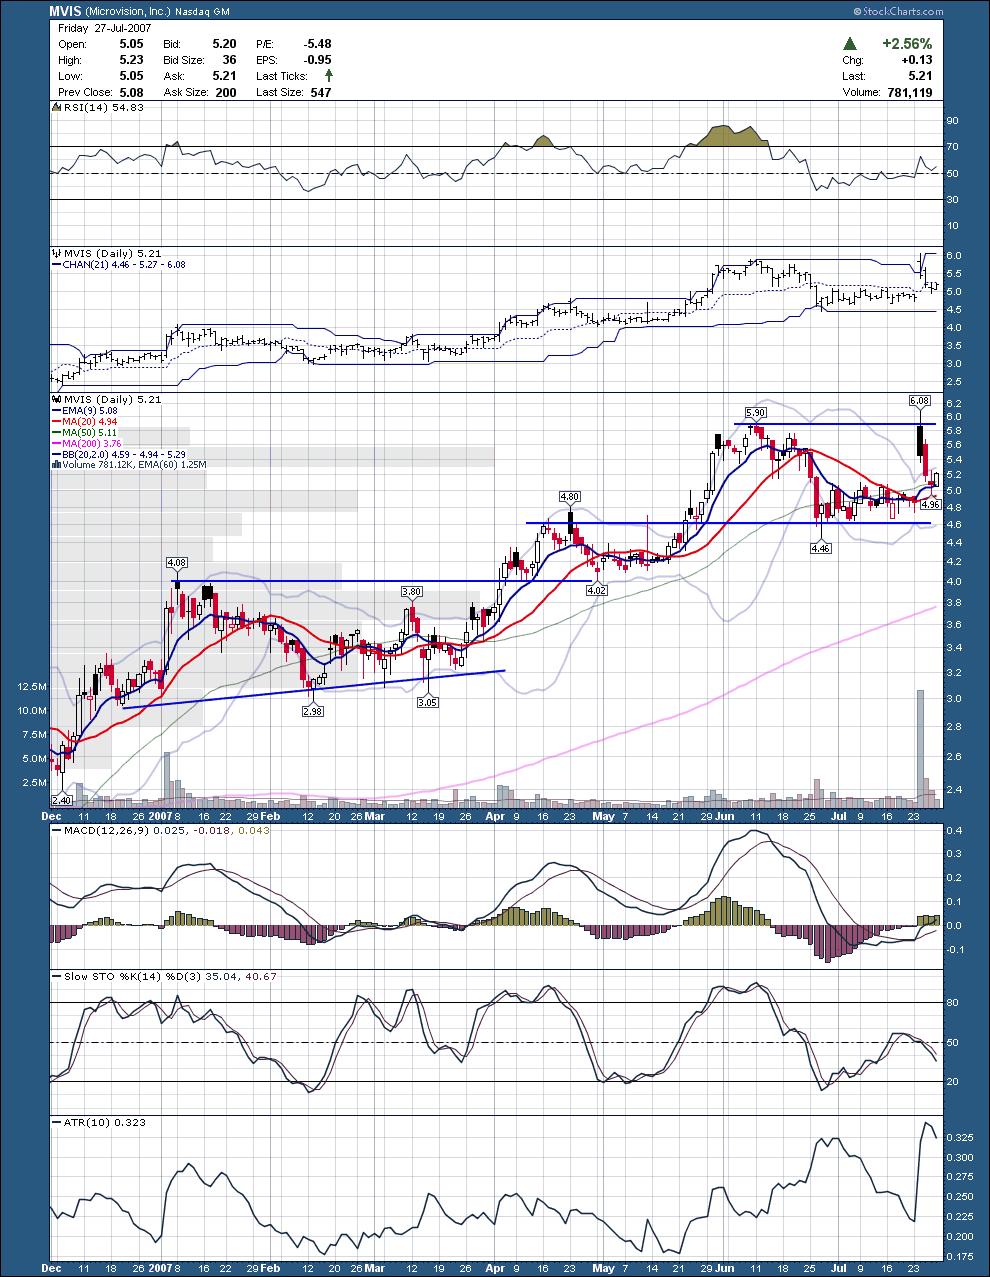
Task: Click the 4.96 price annotation
Action: [x=931, y=505]
